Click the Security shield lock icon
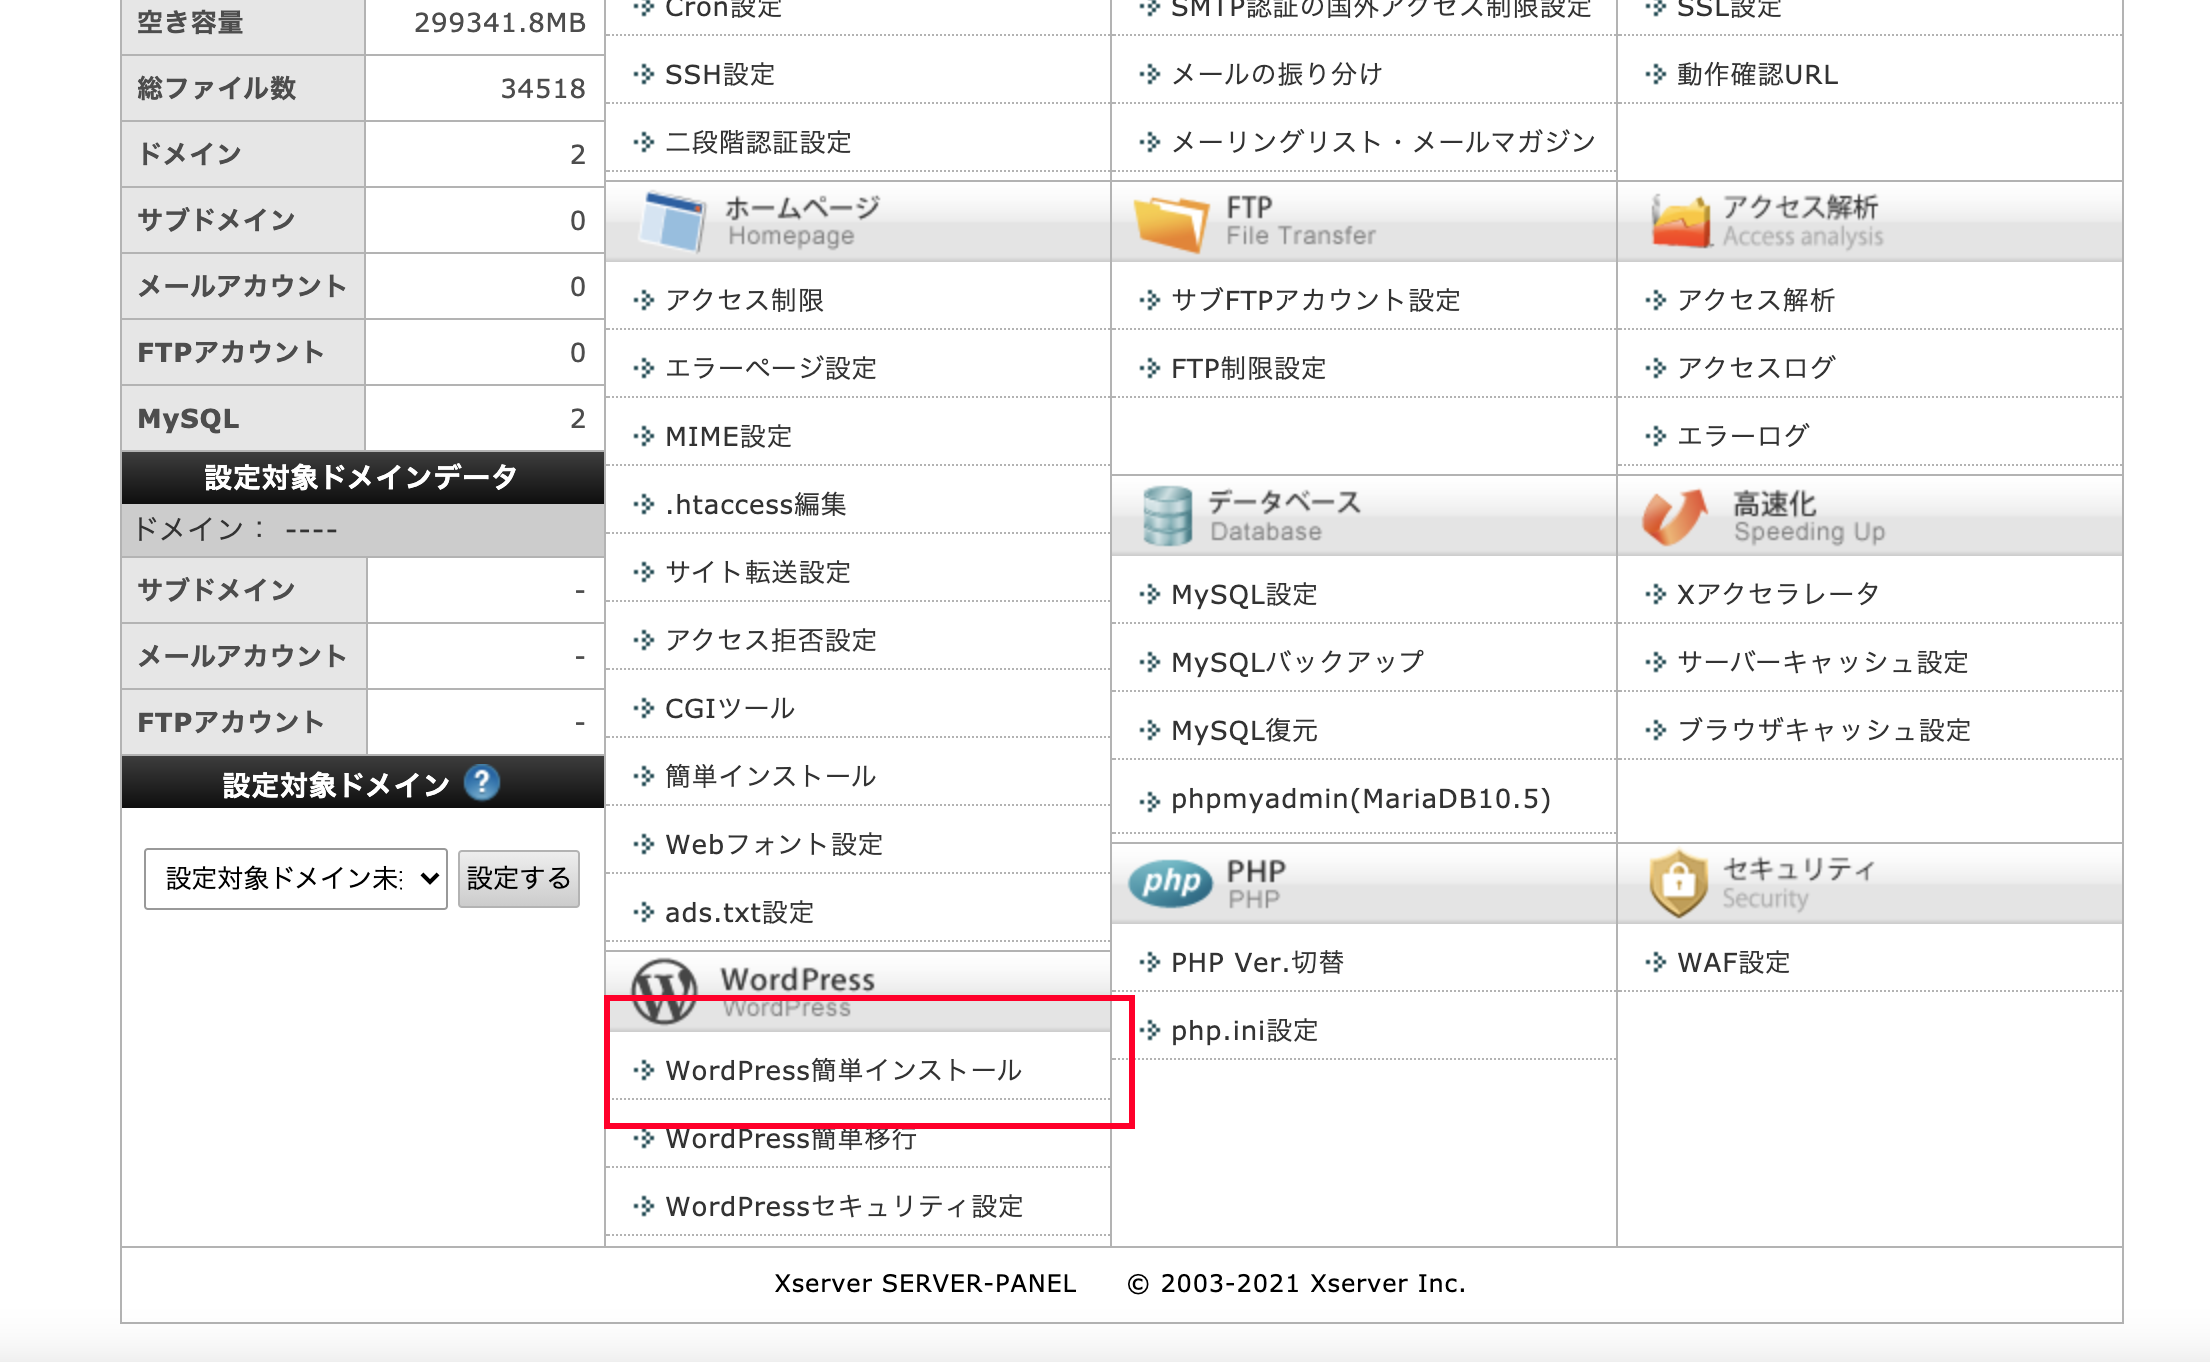The height and width of the screenshot is (1362, 2210). coord(1678,883)
